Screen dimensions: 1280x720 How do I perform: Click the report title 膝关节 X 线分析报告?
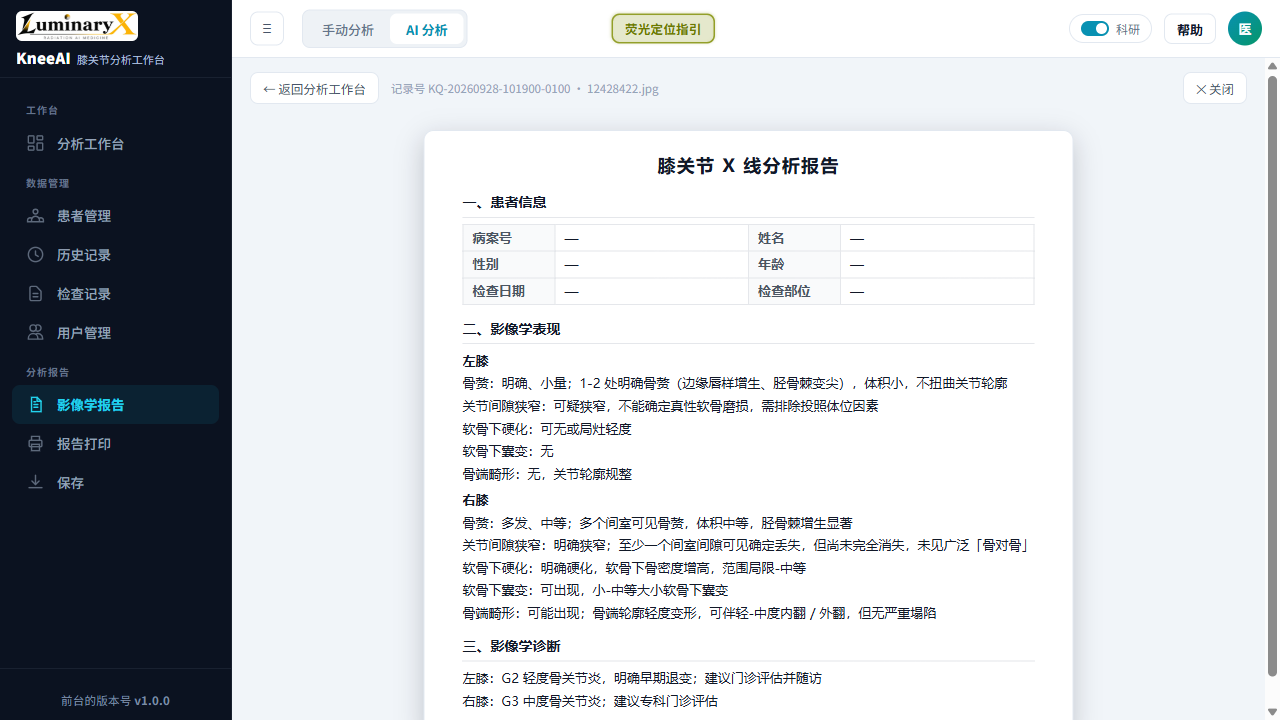pos(748,166)
